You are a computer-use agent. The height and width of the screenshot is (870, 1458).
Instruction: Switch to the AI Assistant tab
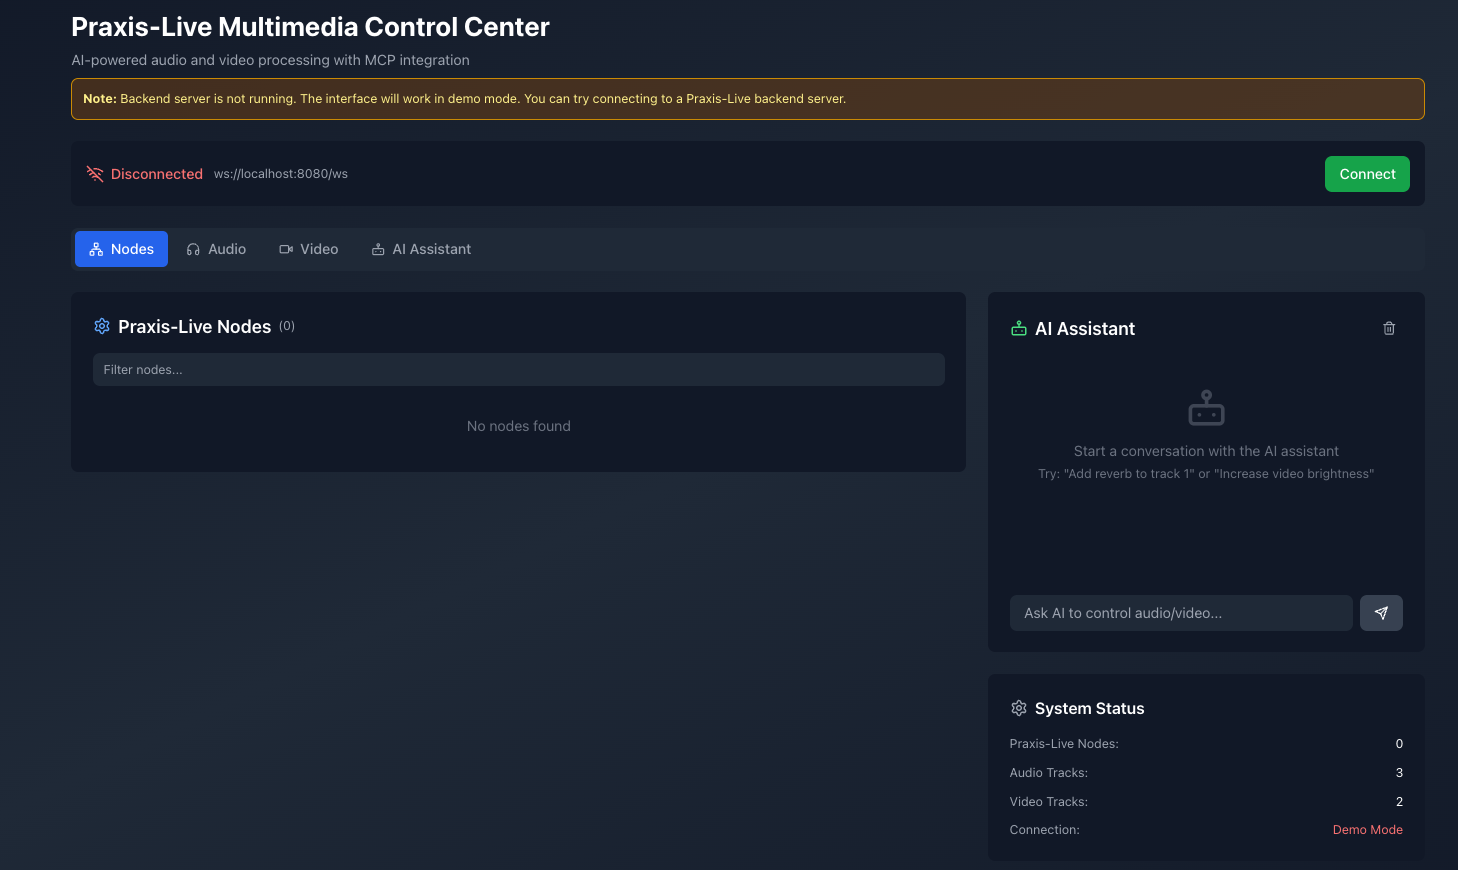[x=421, y=249]
